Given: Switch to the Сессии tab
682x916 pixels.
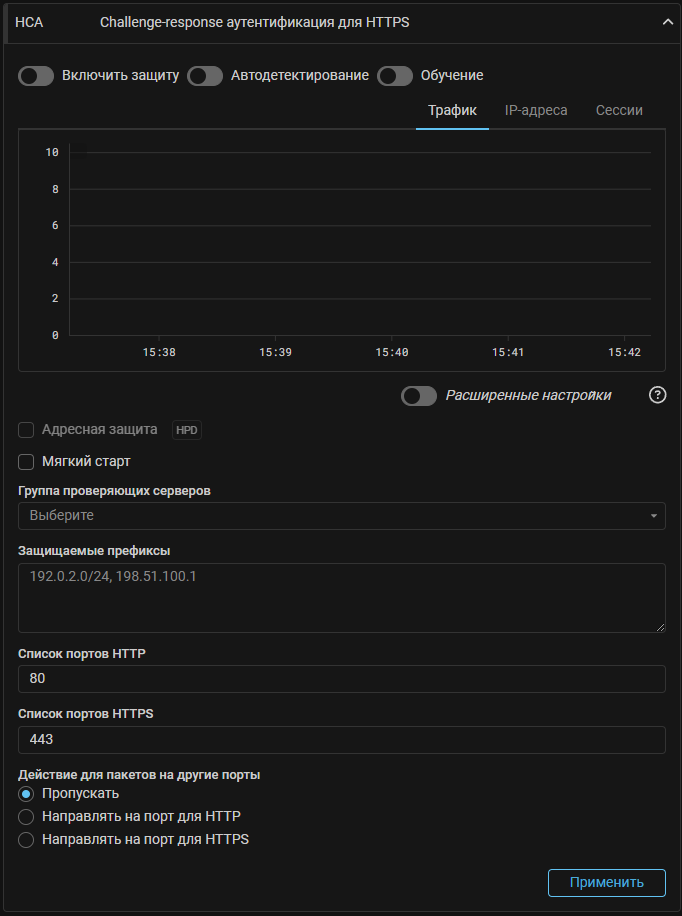Looking at the screenshot, I should click(x=619, y=110).
